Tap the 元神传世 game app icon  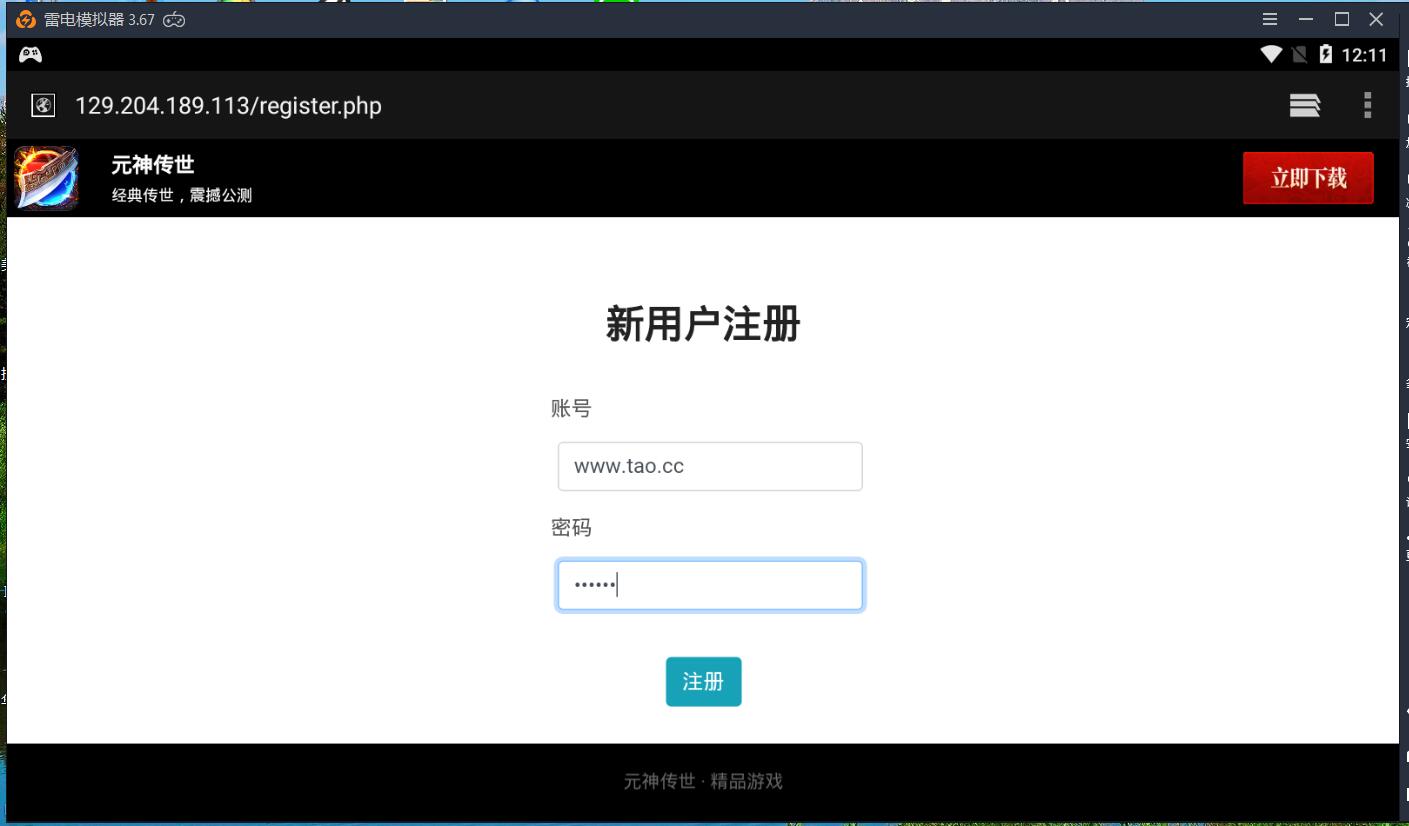(x=46, y=178)
